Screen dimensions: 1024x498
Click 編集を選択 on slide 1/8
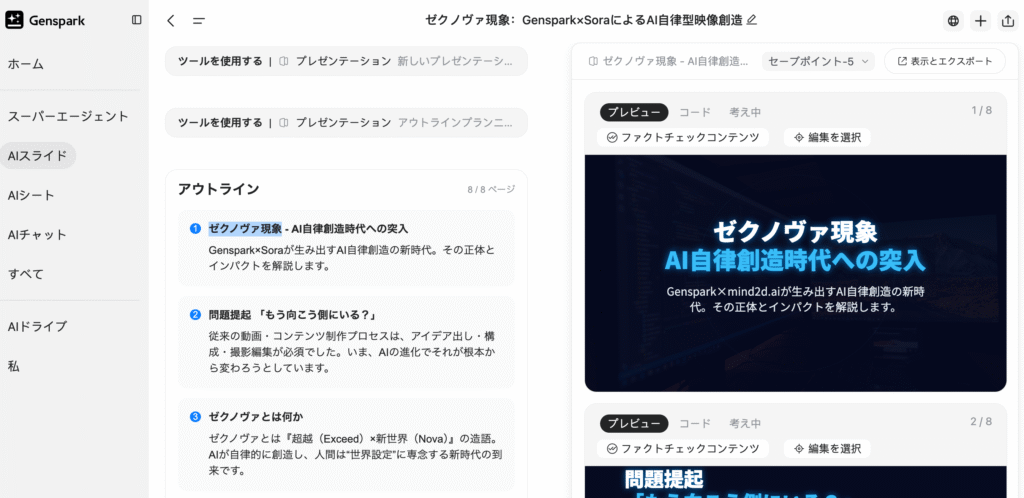coord(827,138)
